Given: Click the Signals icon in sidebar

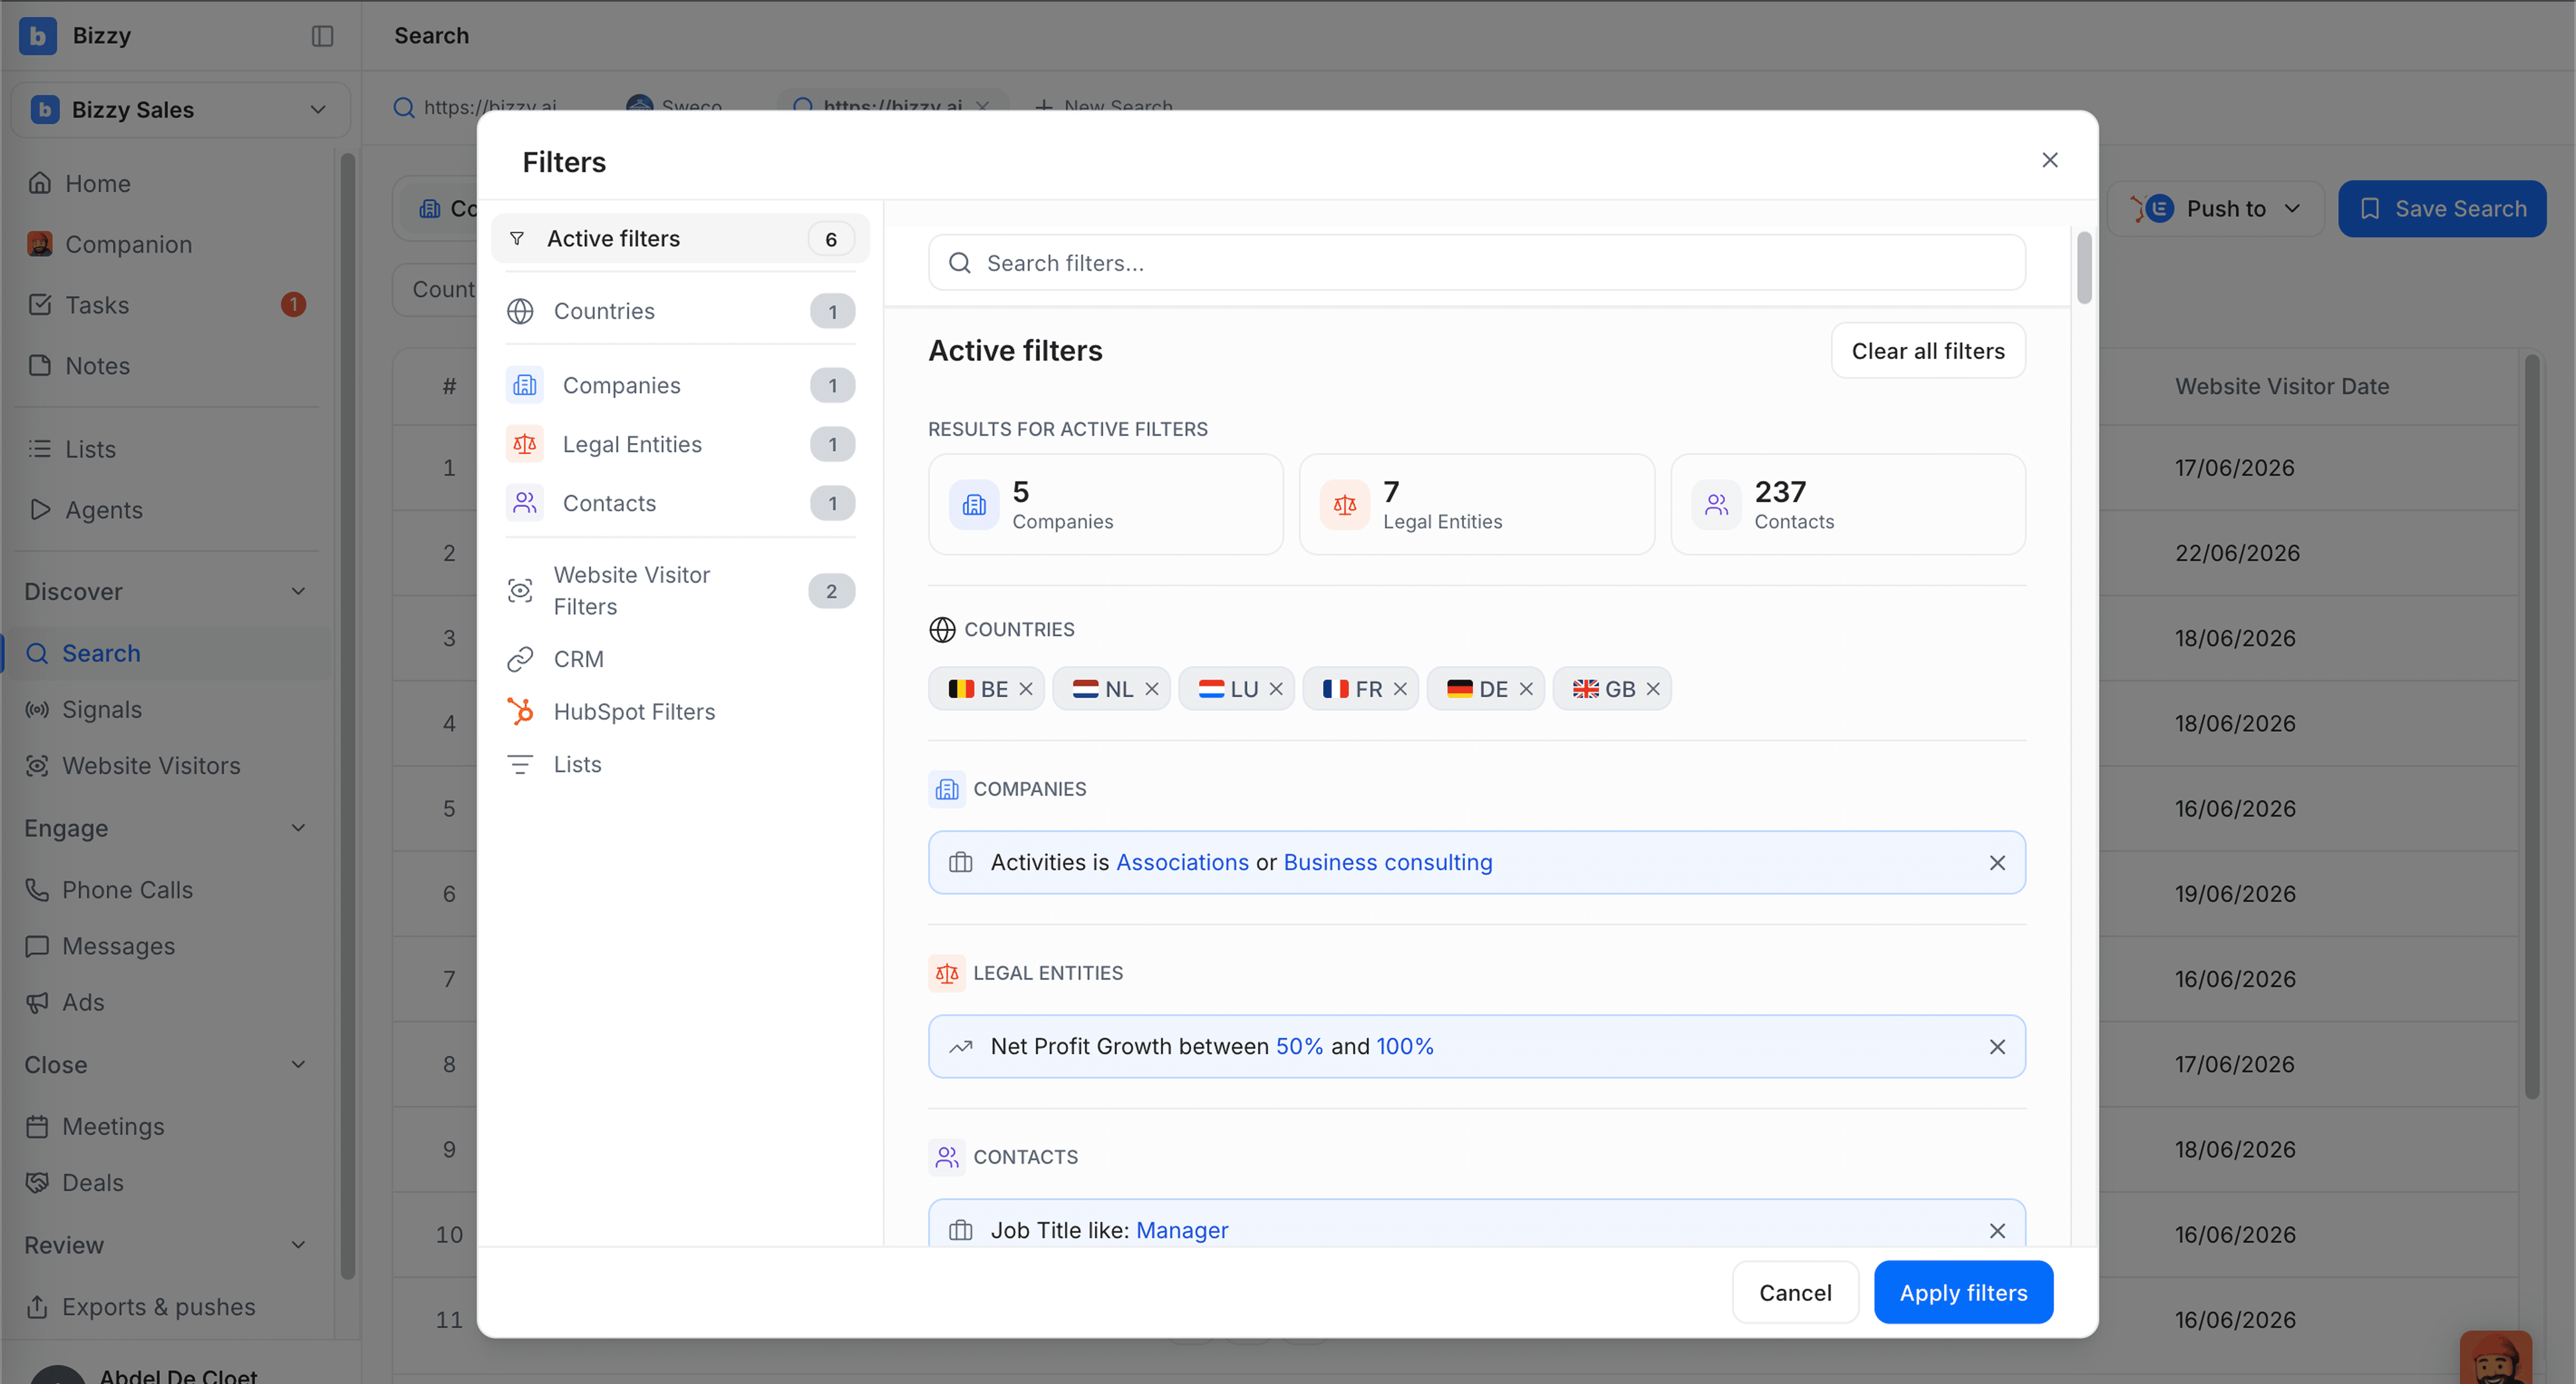Looking at the screenshot, I should click(x=37, y=710).
